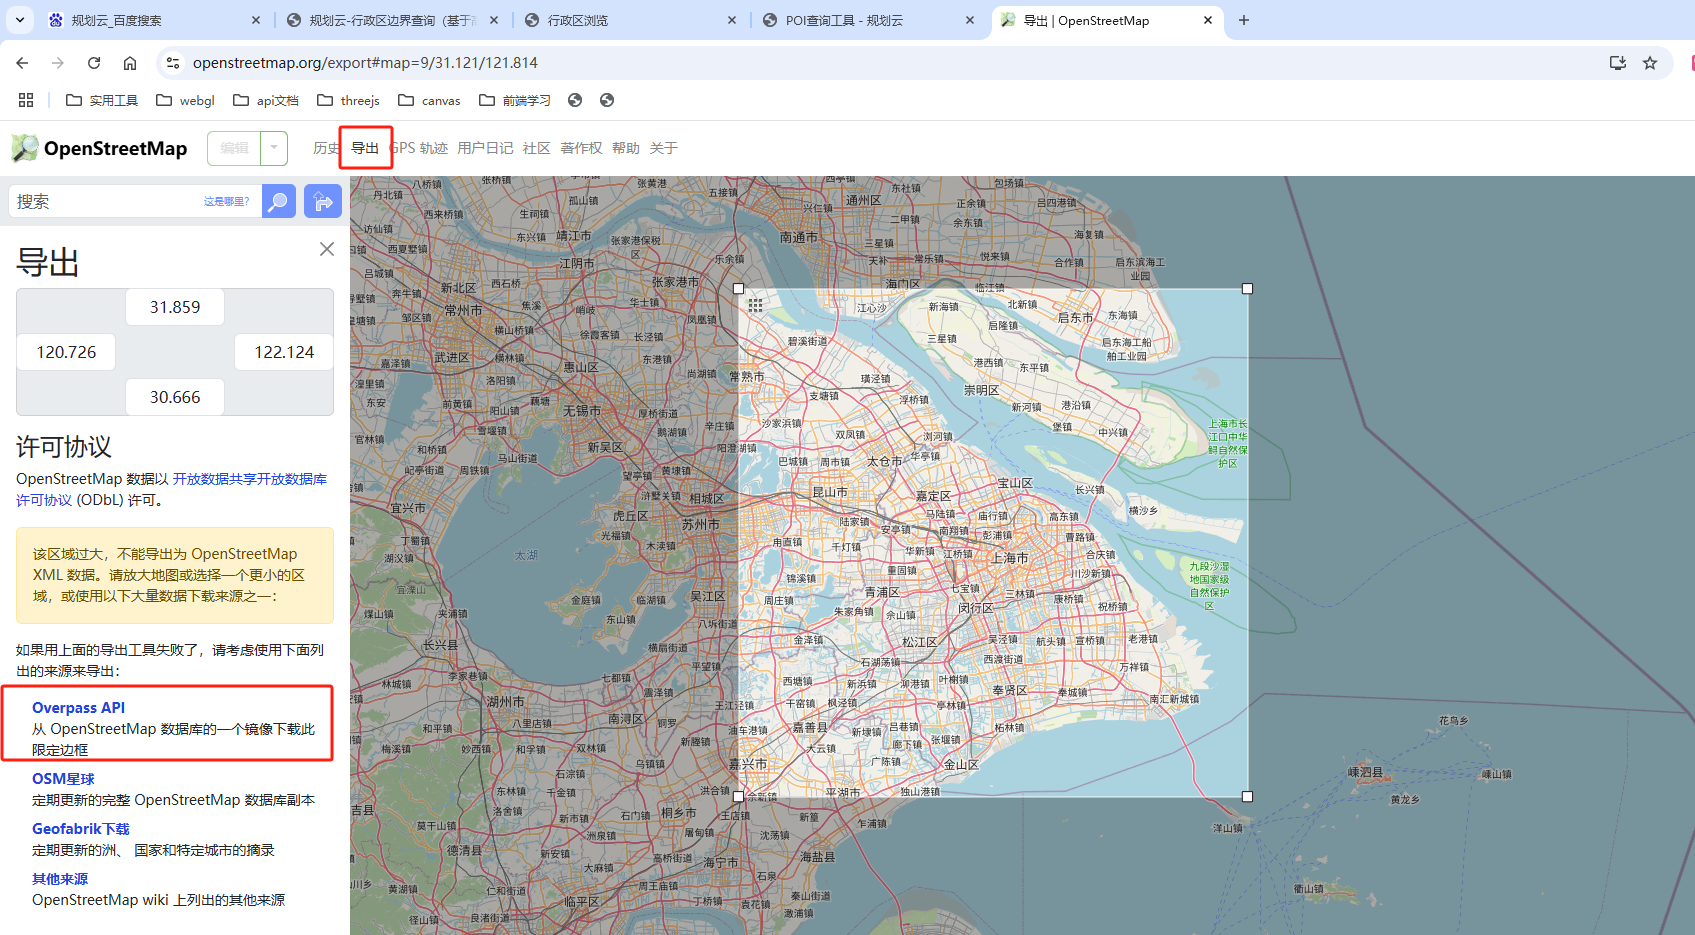Open the 用户日记 menu item
Viewport: 1695px width, 935px height.
(x=485, y=148)
